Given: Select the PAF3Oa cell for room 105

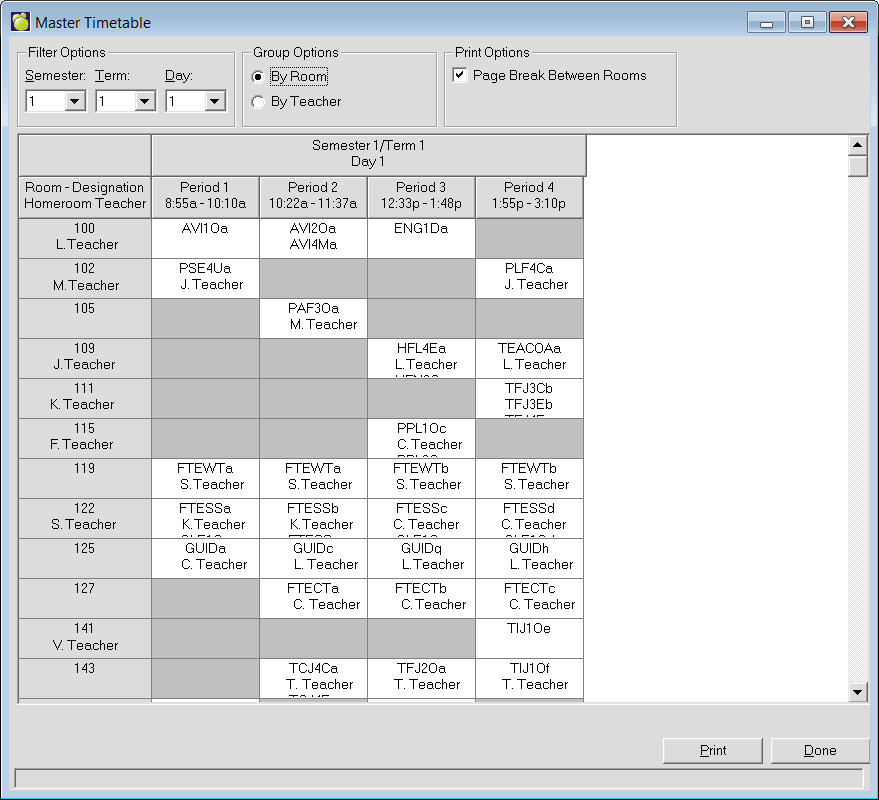Looking at the screenshot, I should click(x=313, y=318).
